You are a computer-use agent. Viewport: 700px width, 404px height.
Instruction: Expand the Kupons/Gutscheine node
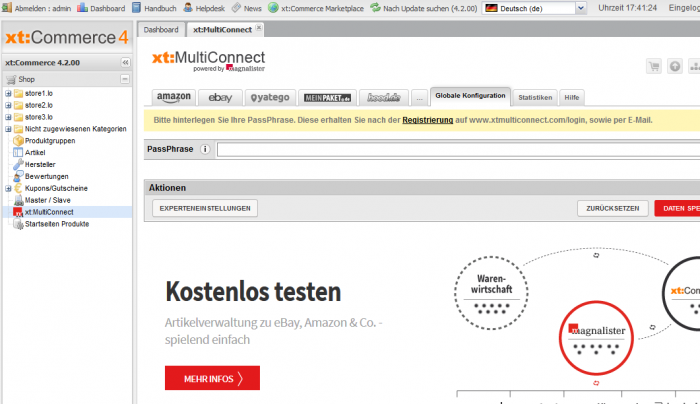[8, 188]
